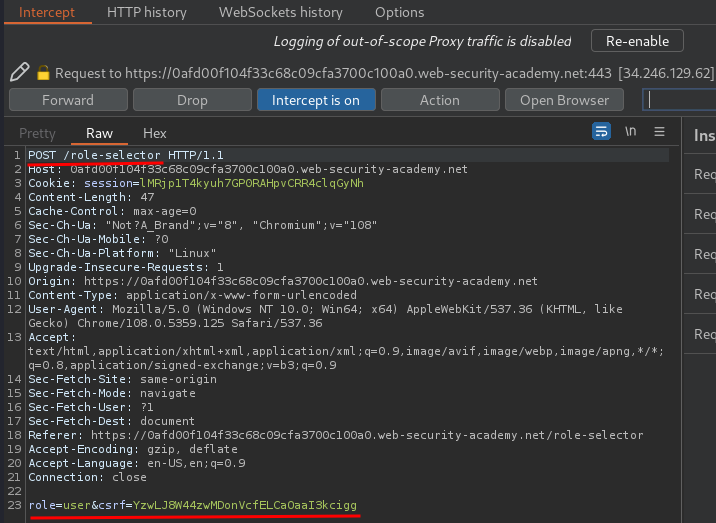
Task: Click the Request to URL text
Action: (x=333, y=73)
